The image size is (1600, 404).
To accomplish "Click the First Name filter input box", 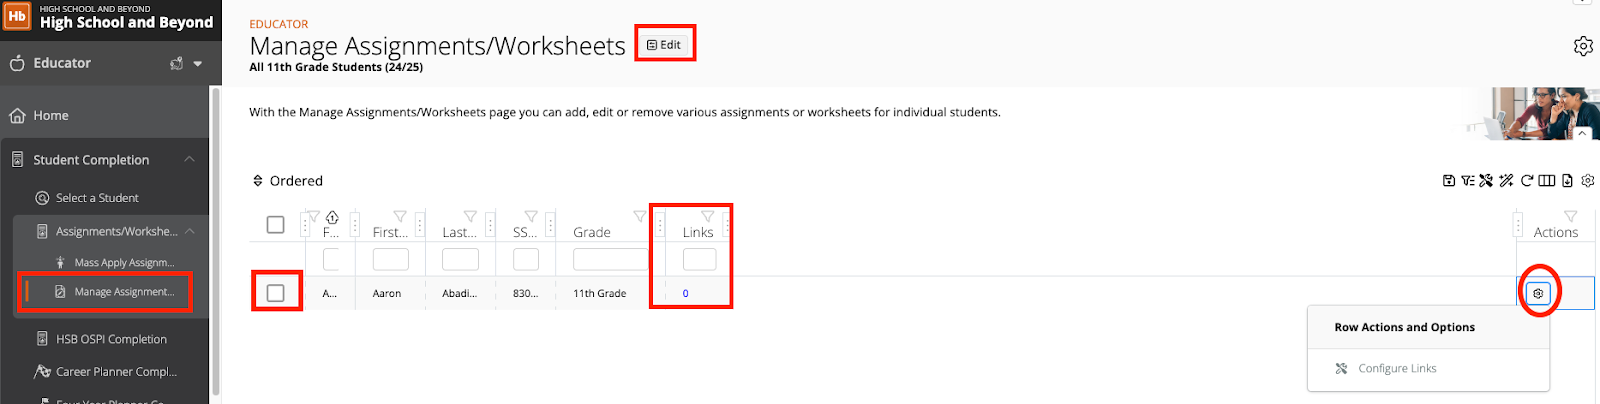I will click(390, 260).
